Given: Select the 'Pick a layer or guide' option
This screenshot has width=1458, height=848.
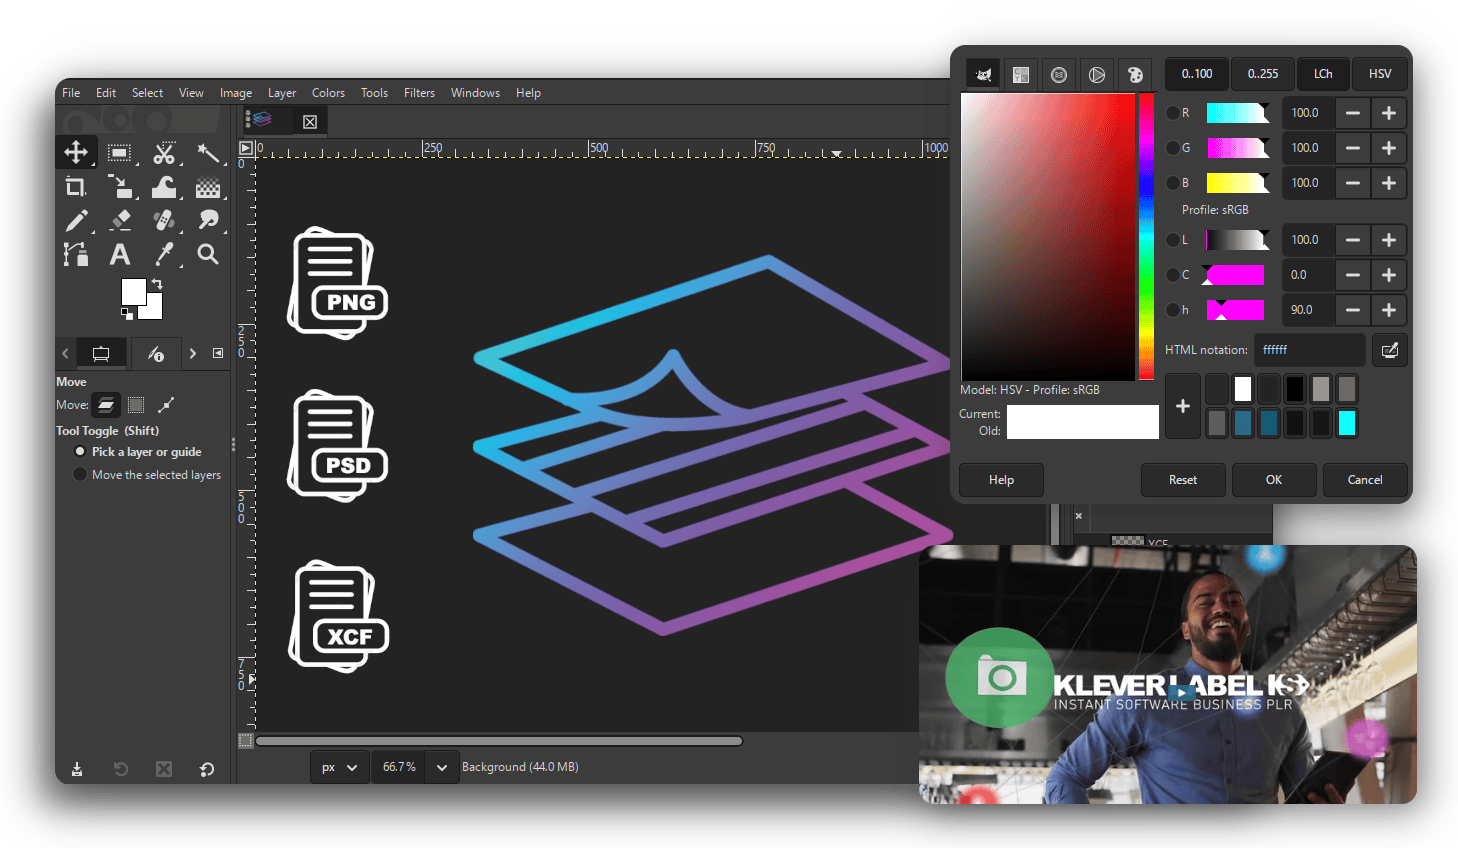Looking at the screenshot, I should 80,452.
